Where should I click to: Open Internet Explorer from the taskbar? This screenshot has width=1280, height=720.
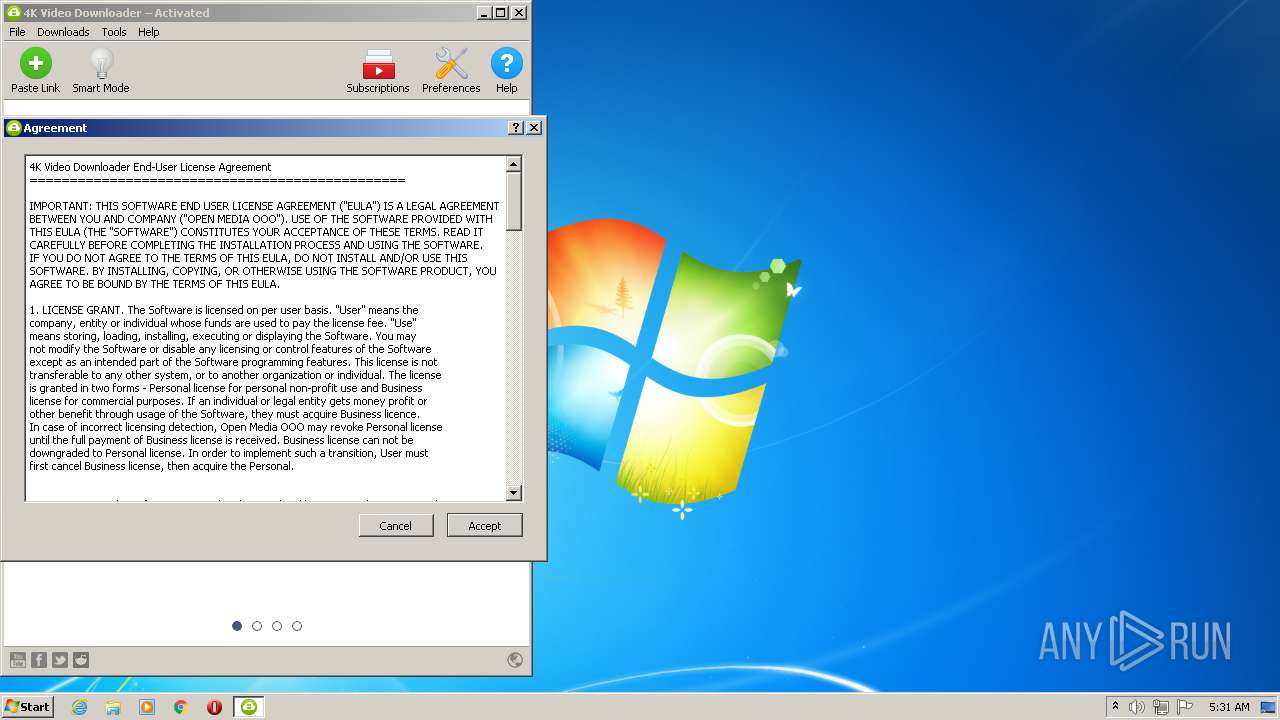click(80, 707)
